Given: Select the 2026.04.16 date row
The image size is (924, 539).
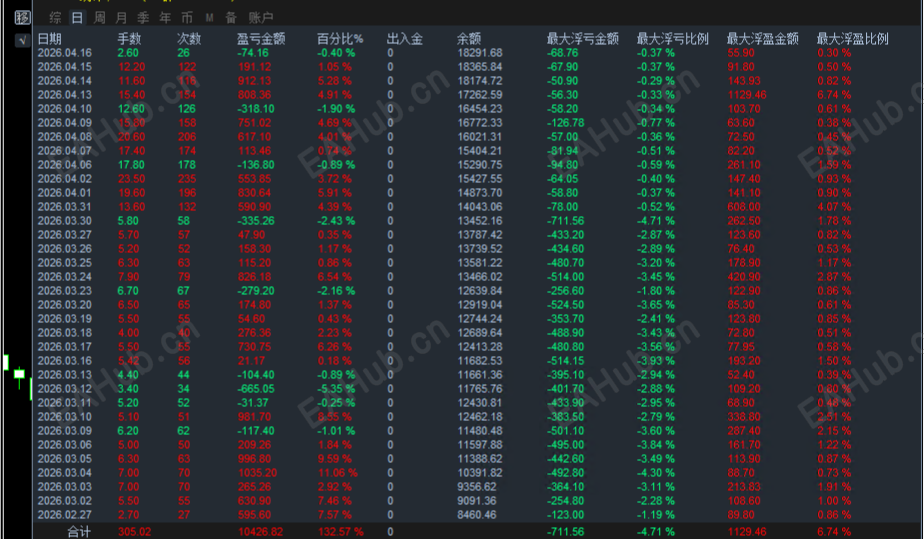Looking at the screenshot, I should click(x=65, y=53).
